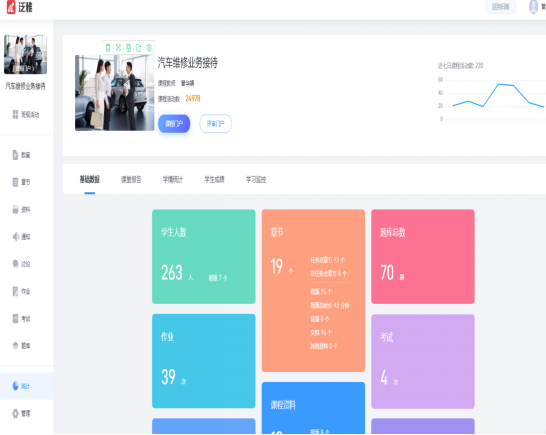The height and width of the screenshot is (435, 546).
Task: Open 管理 with the gear icon
Action: click(x=22, y=413)
